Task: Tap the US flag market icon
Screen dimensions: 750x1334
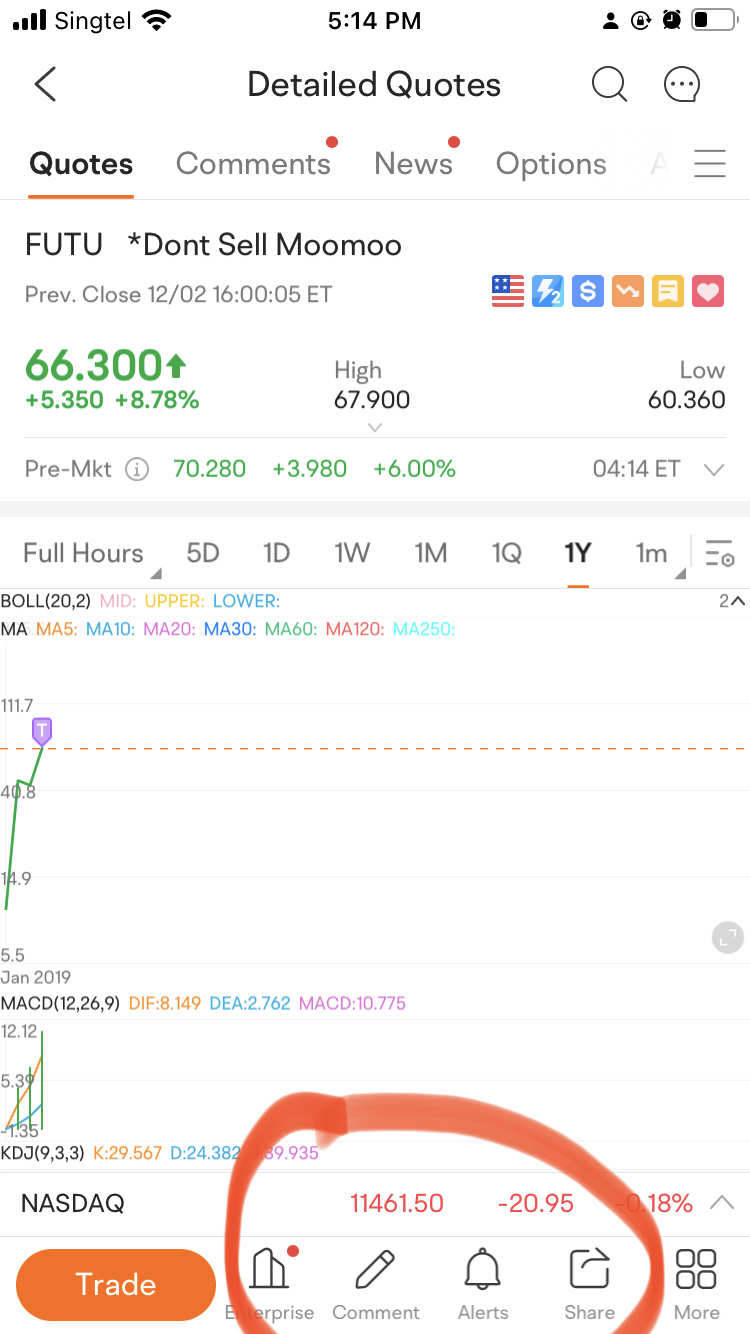Action: (508, 291)
